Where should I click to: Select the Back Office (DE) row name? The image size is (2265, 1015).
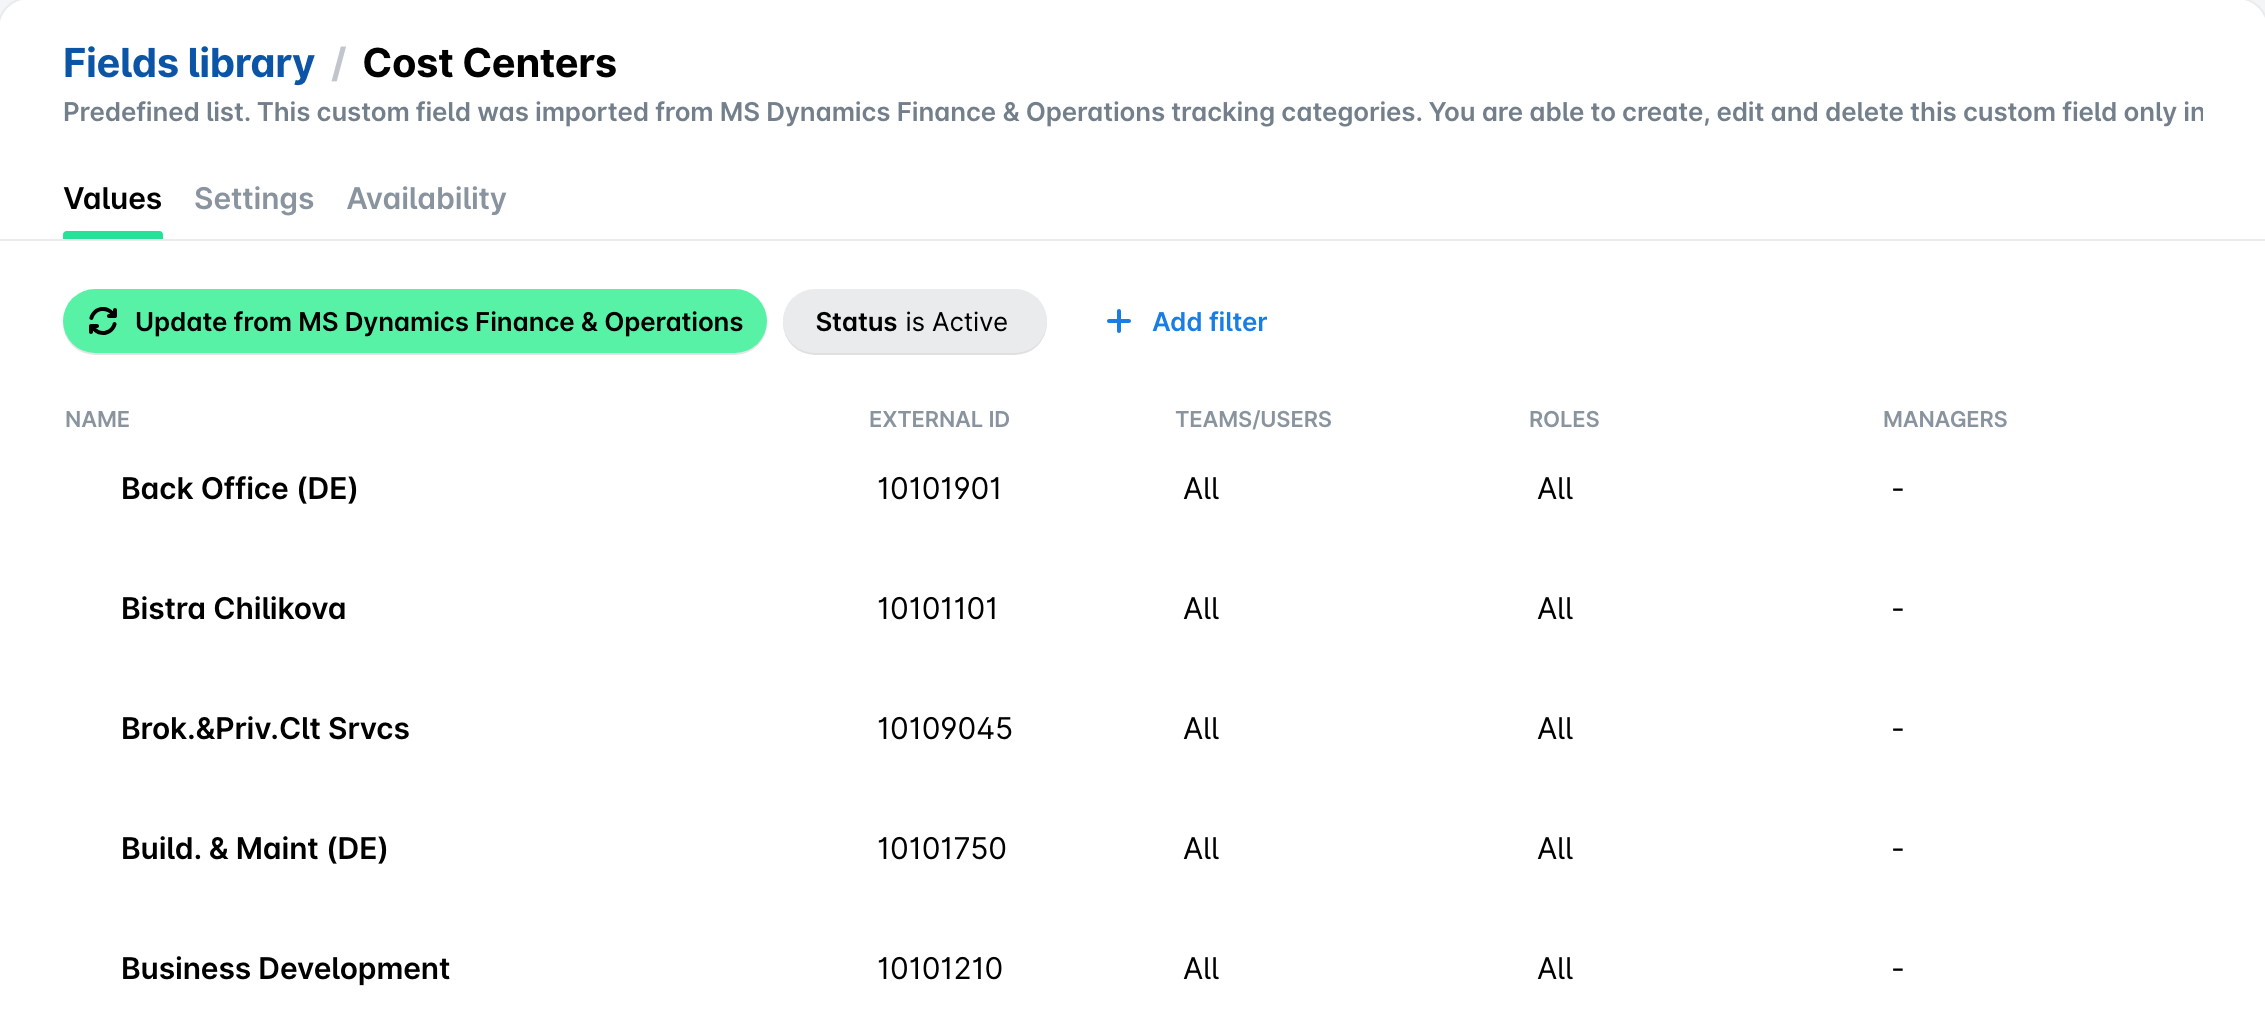pyautogui.click(x=239, y=488)
